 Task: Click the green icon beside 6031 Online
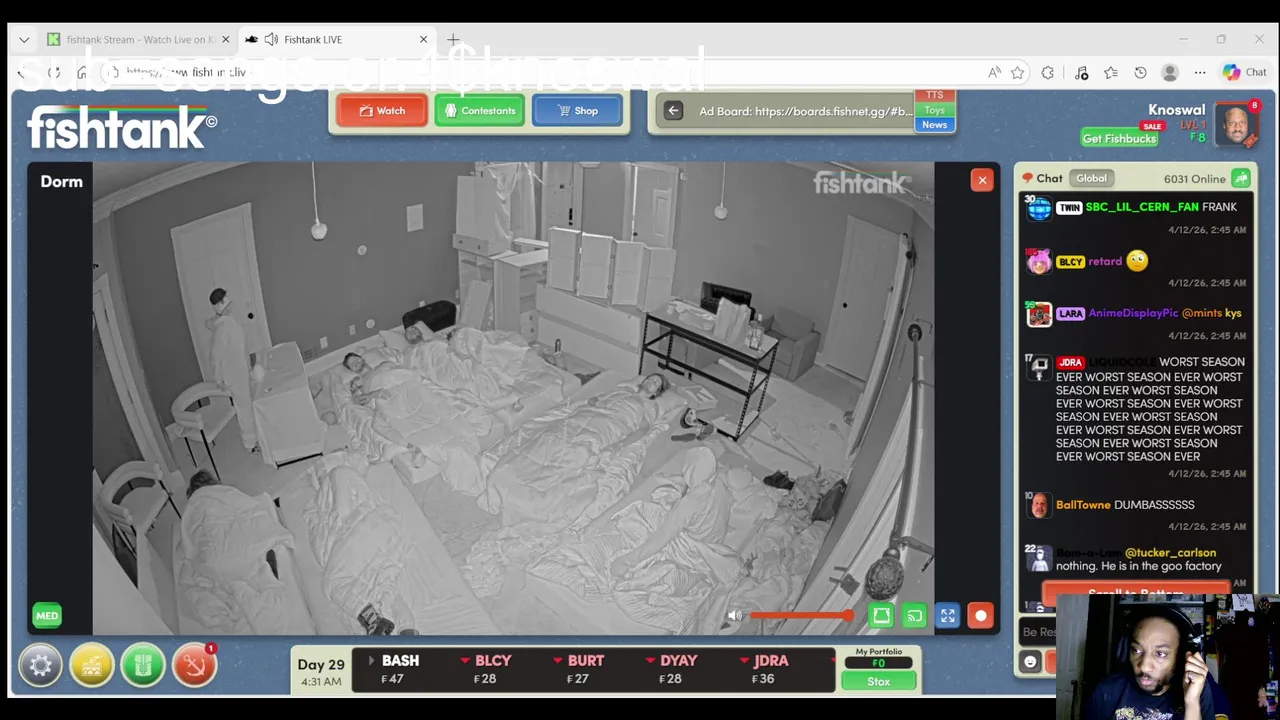coord(1241,178)
